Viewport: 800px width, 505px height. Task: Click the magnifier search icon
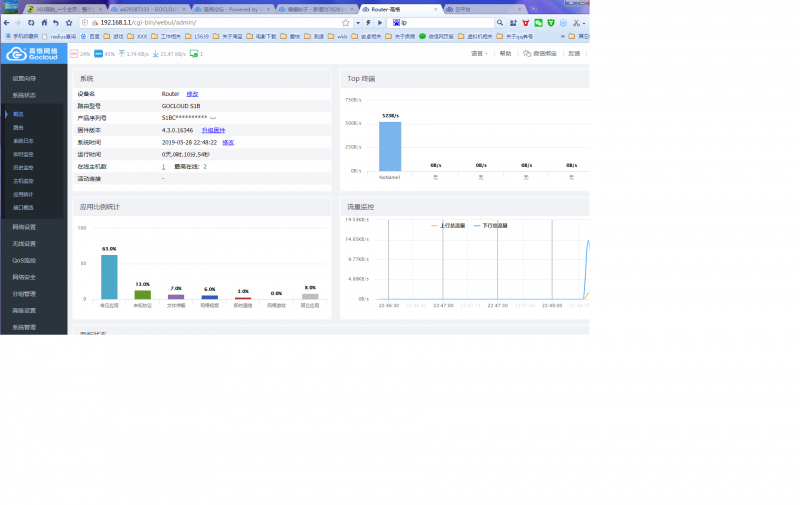coord(500,22)
